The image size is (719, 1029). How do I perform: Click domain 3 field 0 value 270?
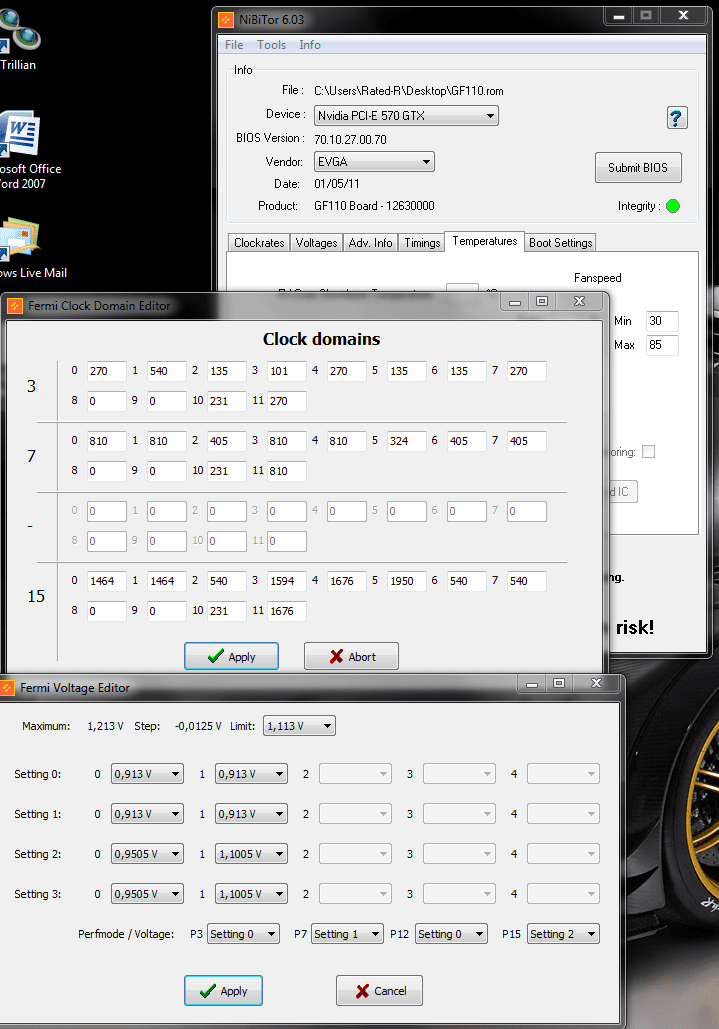107,371
